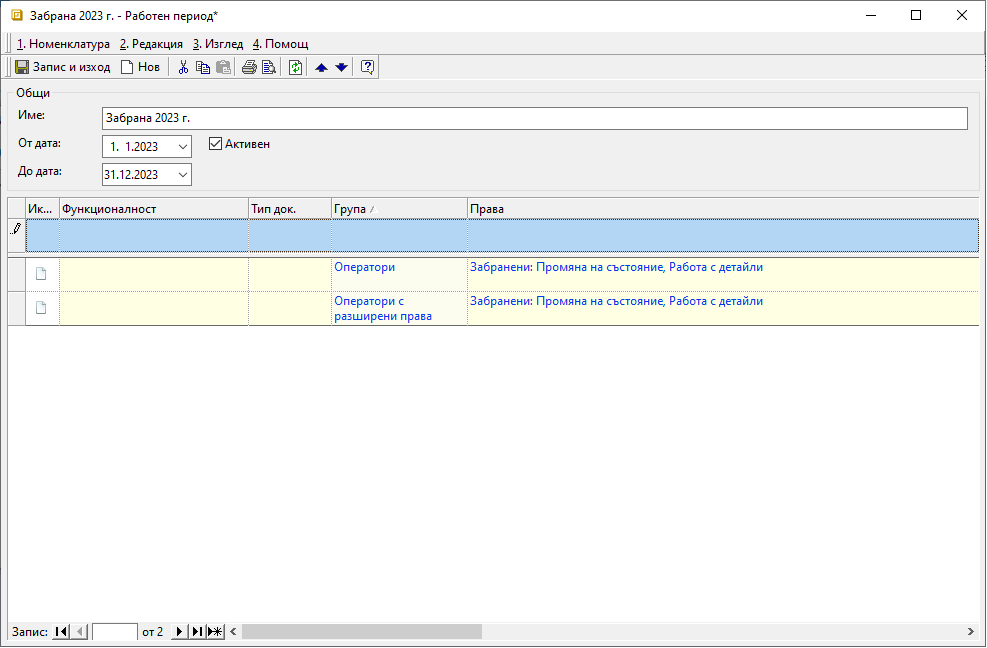
Task: Click the green Refresh icon
Action: [x=295, y=67]
